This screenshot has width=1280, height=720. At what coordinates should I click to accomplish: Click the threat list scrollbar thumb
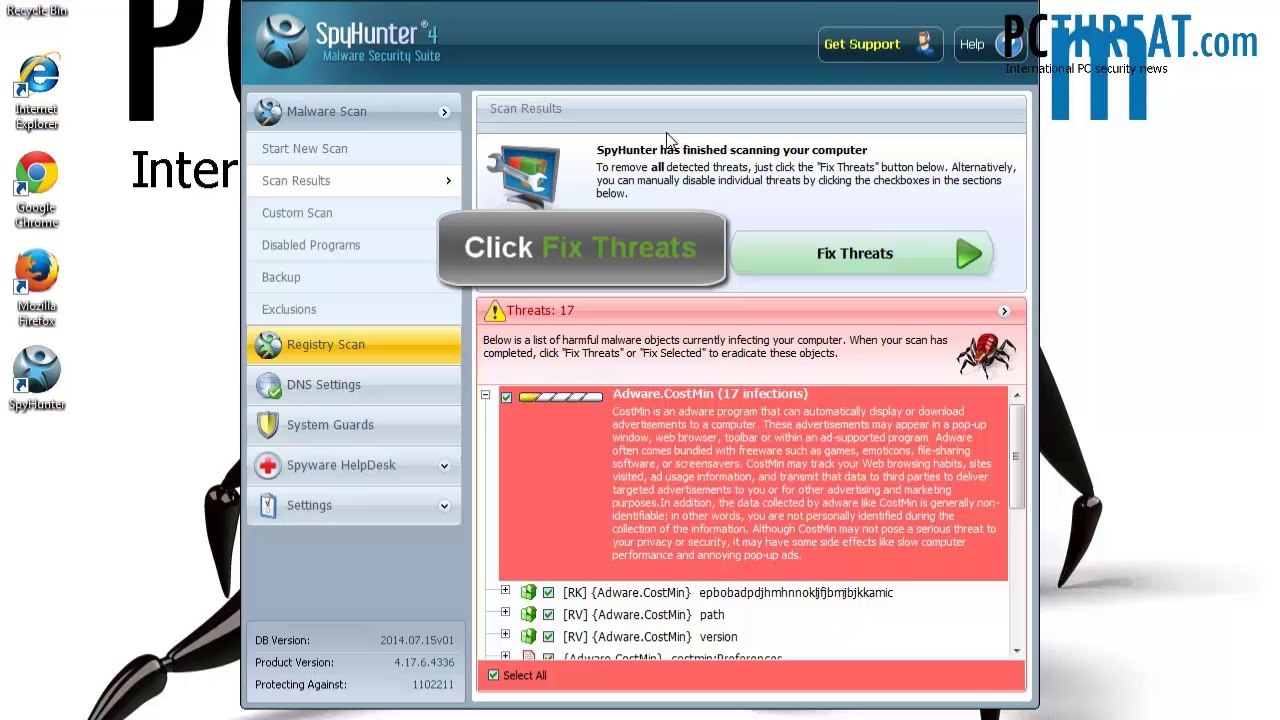tap(1016, 457)
